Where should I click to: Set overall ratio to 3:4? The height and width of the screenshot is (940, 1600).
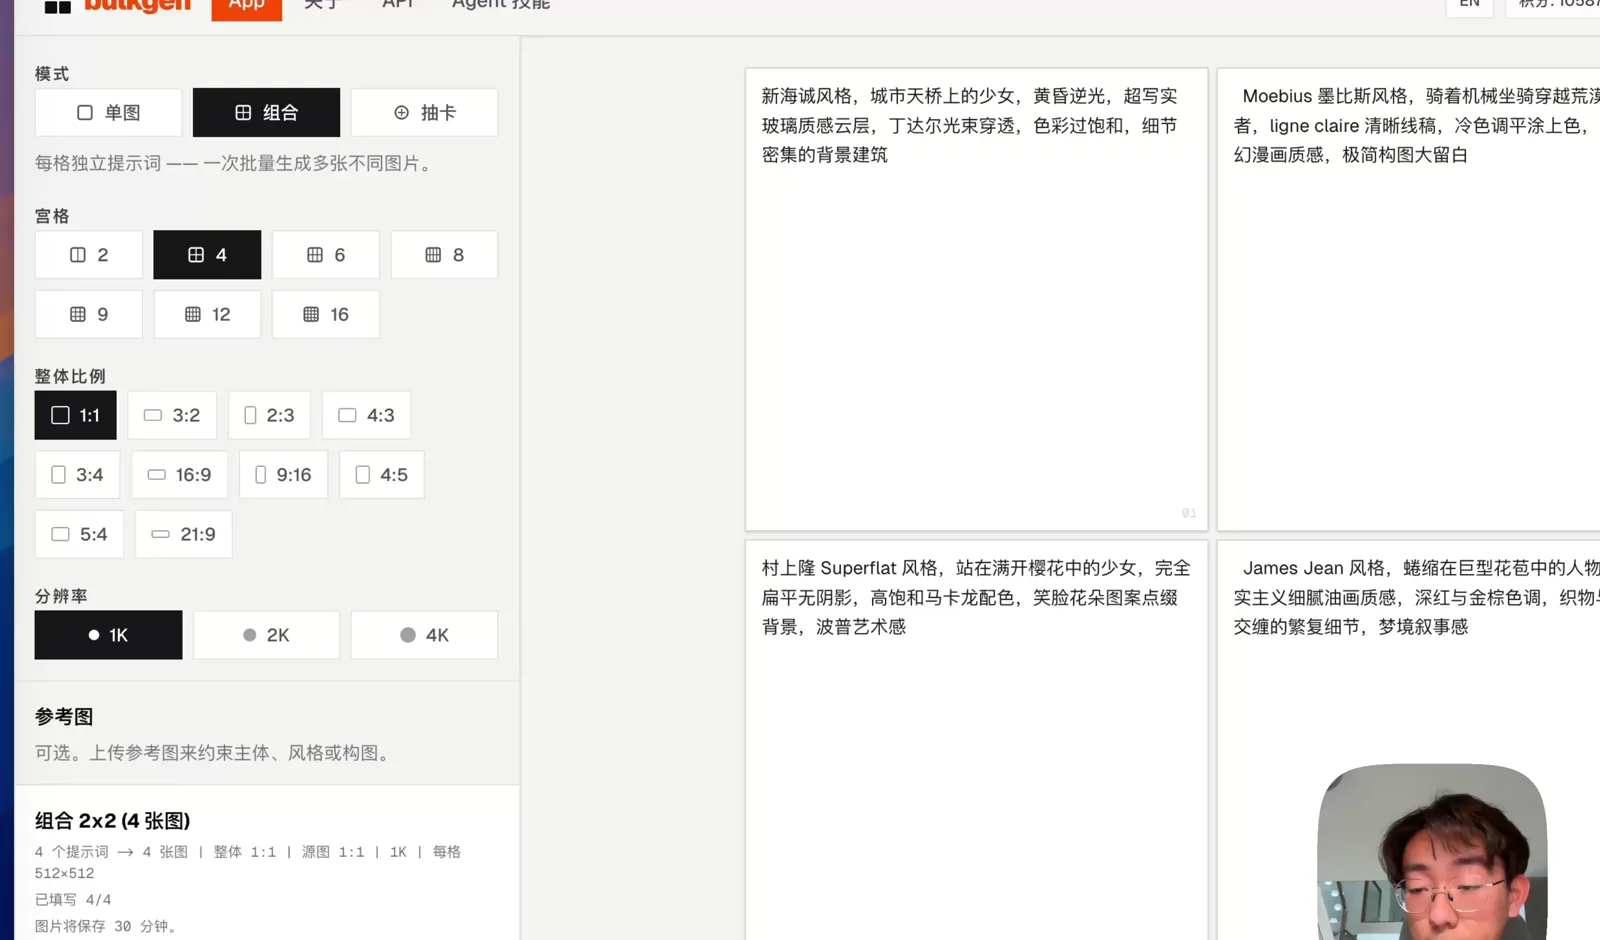78,475
